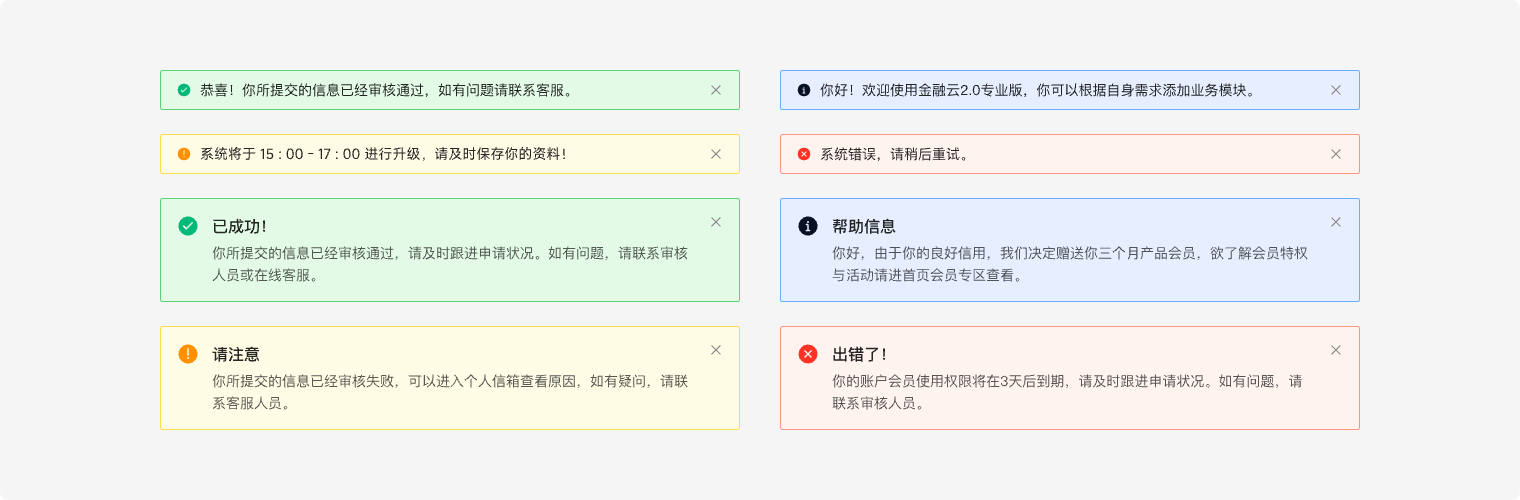Close the 请注意 warning card
Screen dimensions: 1520x500
point(716,350)
